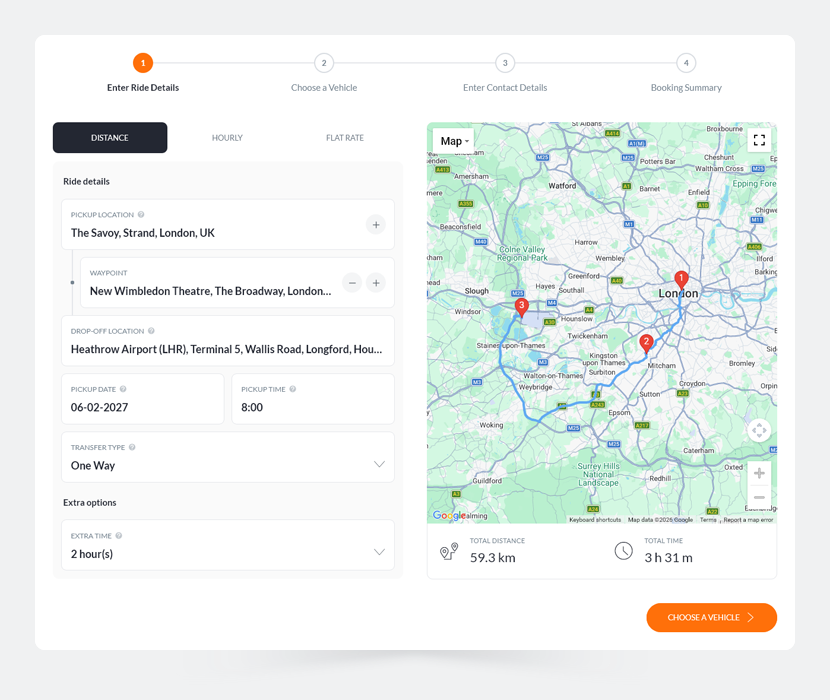Click the Guildford label on the map
This screenshot has width=830, height=700.
(x=487, y=481)
